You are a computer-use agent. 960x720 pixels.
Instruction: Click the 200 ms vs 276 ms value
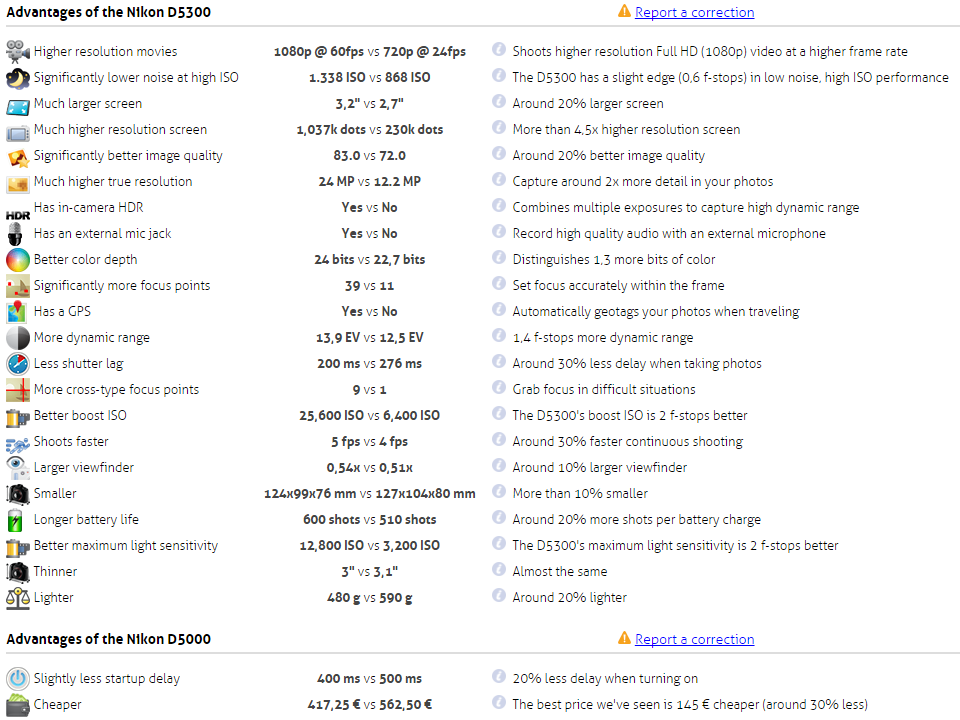pos(370,364)
